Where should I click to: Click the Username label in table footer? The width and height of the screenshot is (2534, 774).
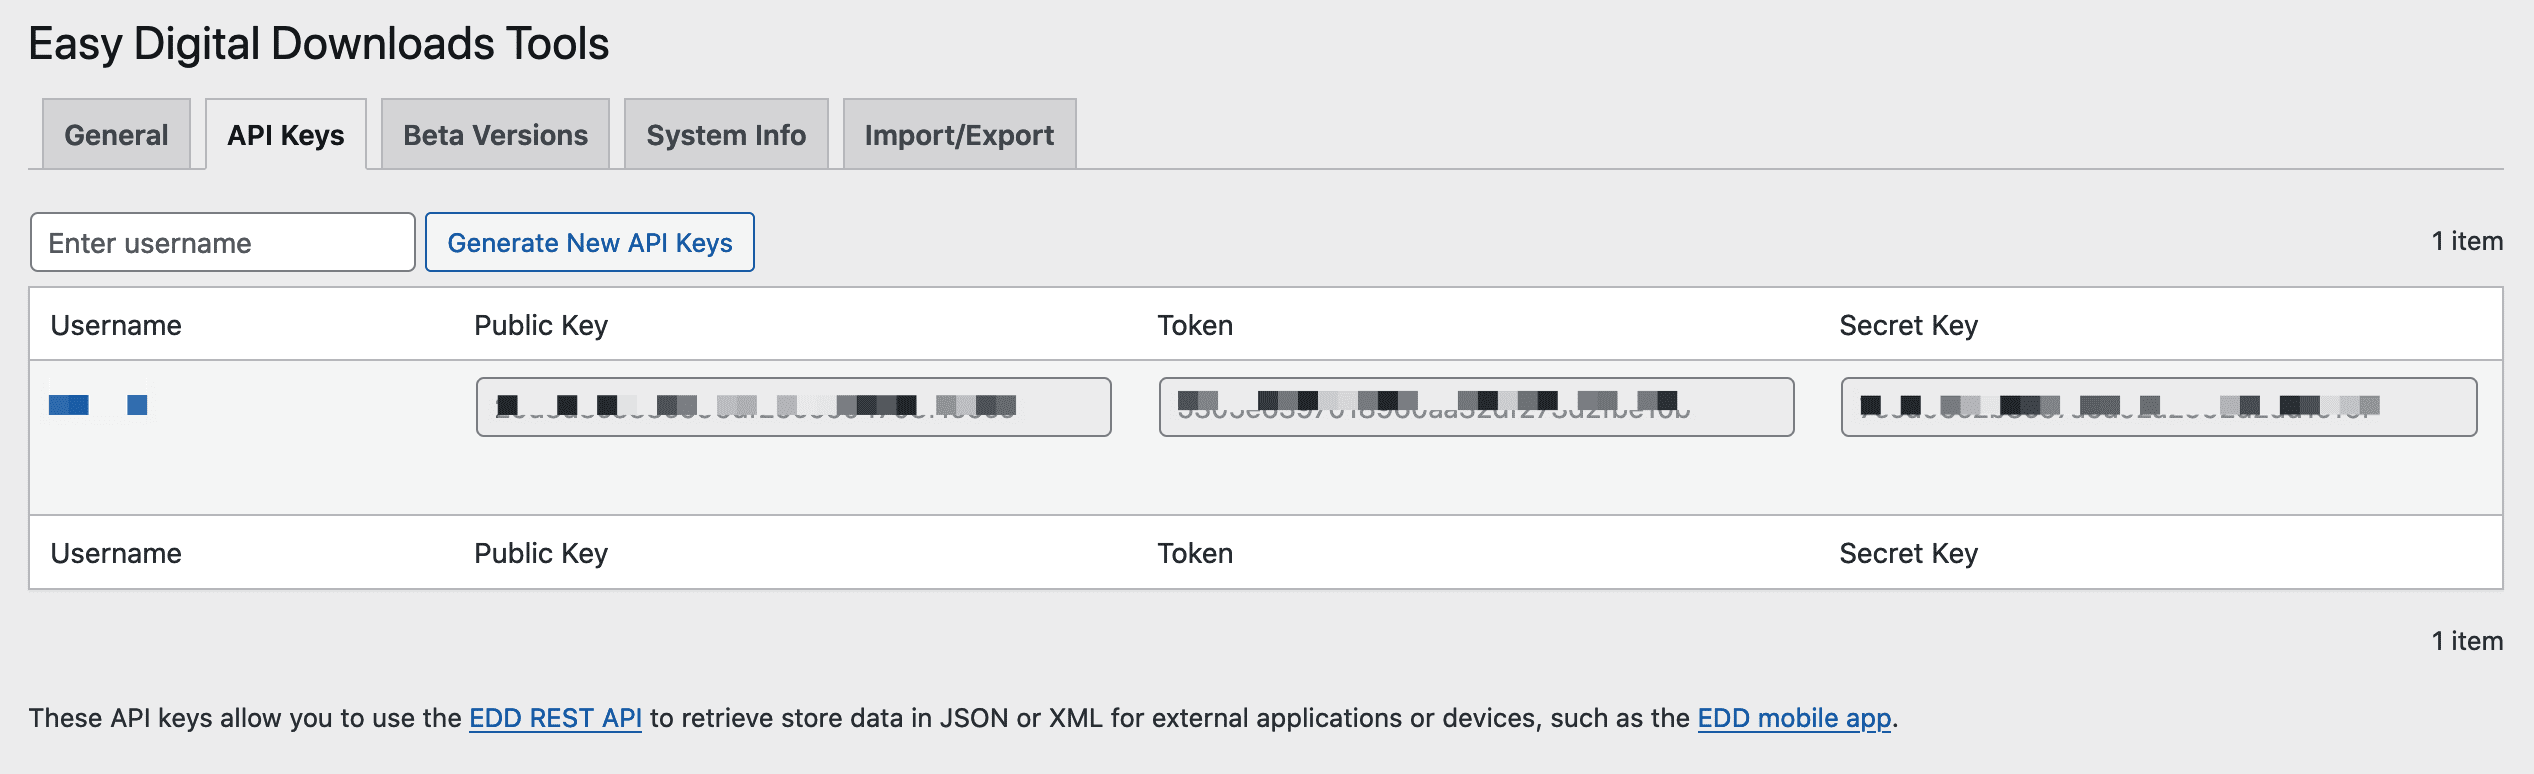116,553
